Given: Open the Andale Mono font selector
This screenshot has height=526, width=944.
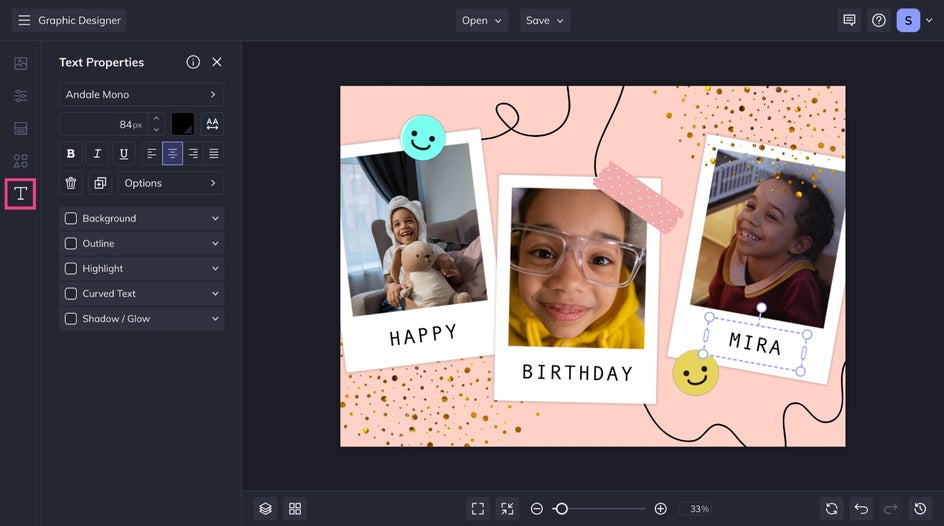Looking at the screenshot, I should (x=141, y=94).
